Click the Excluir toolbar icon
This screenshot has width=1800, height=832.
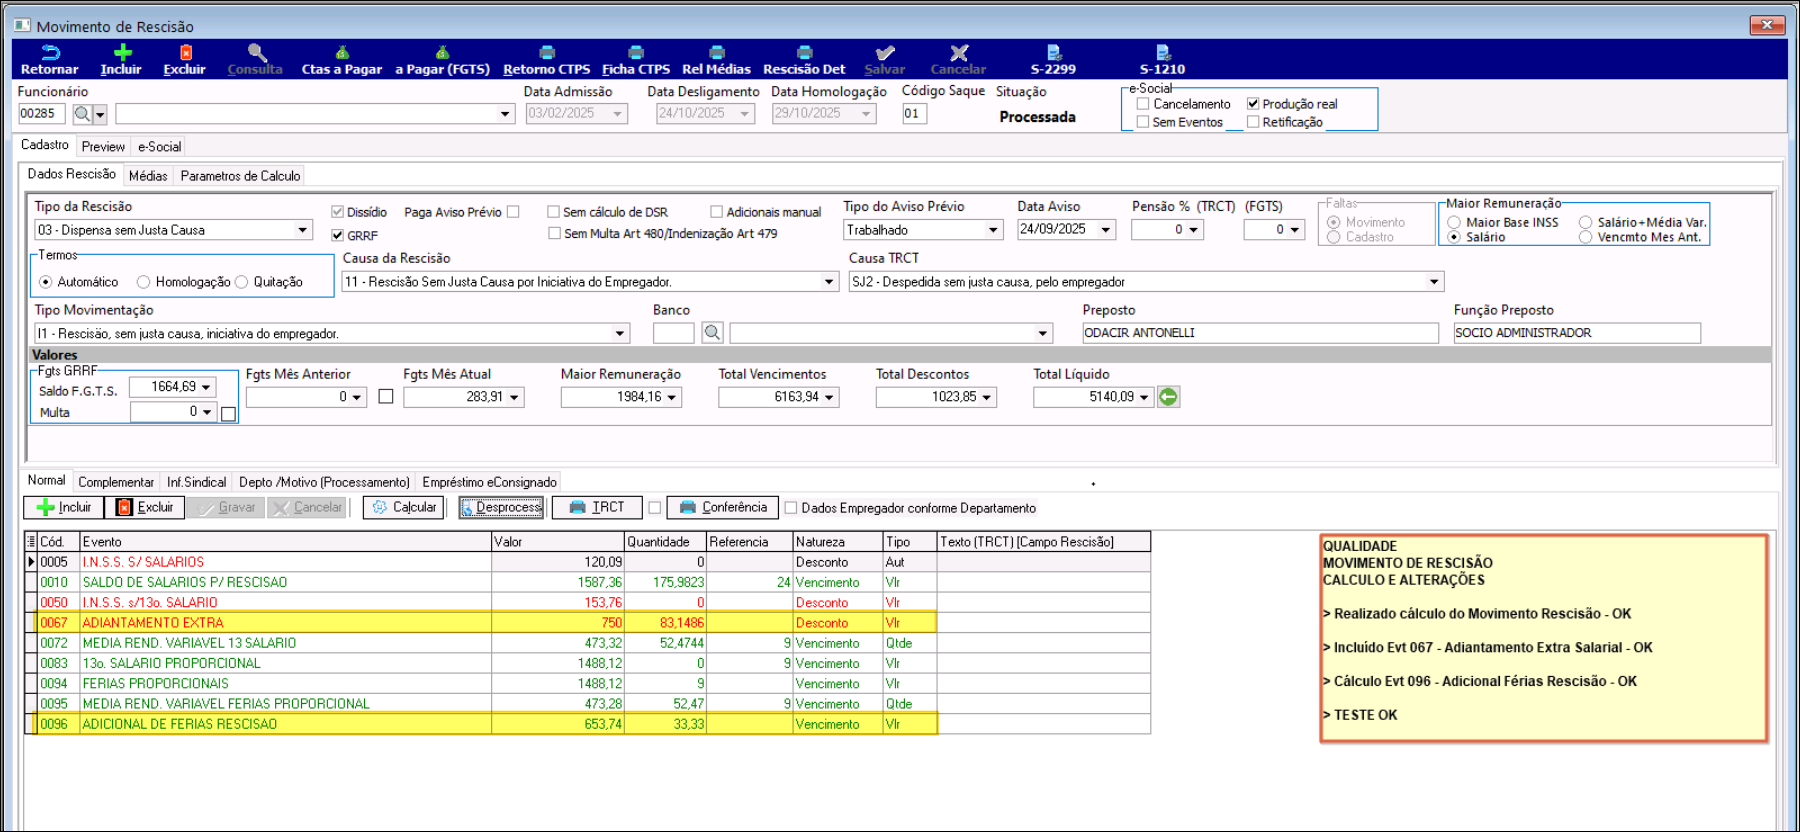pos(185,53)
